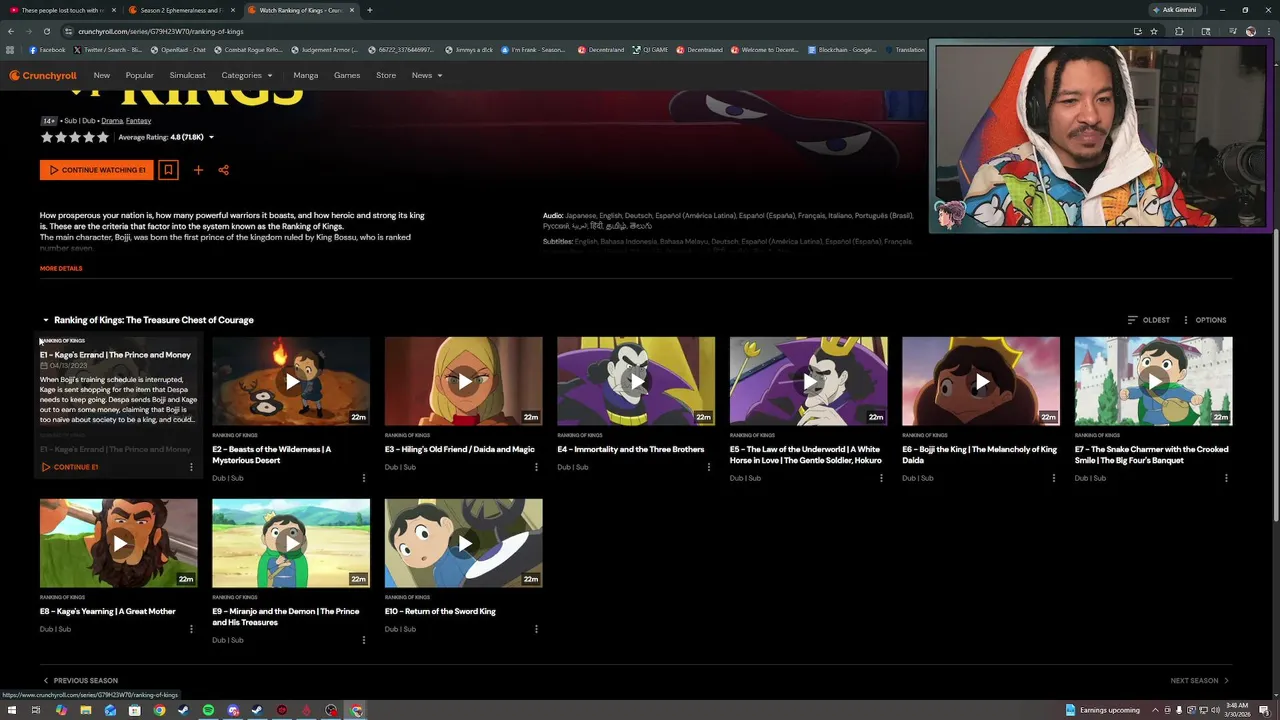Expand the Average Rating dropdown arrow
Viewport: 1280px width, 720px height.
(211, 137)
